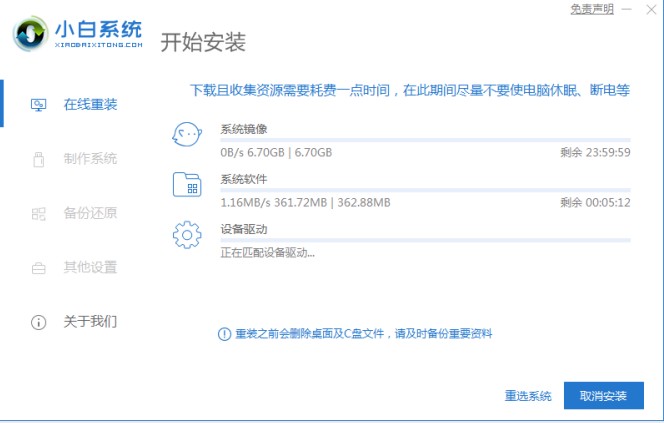Click the 制作系统 USB drive icon
Viewport: 664px width, 423px height.
point(39,159)
